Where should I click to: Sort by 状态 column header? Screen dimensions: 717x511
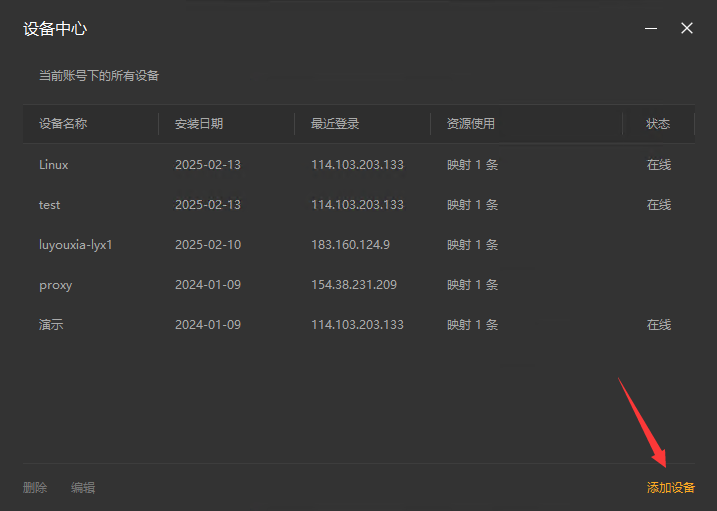[658, 124]
